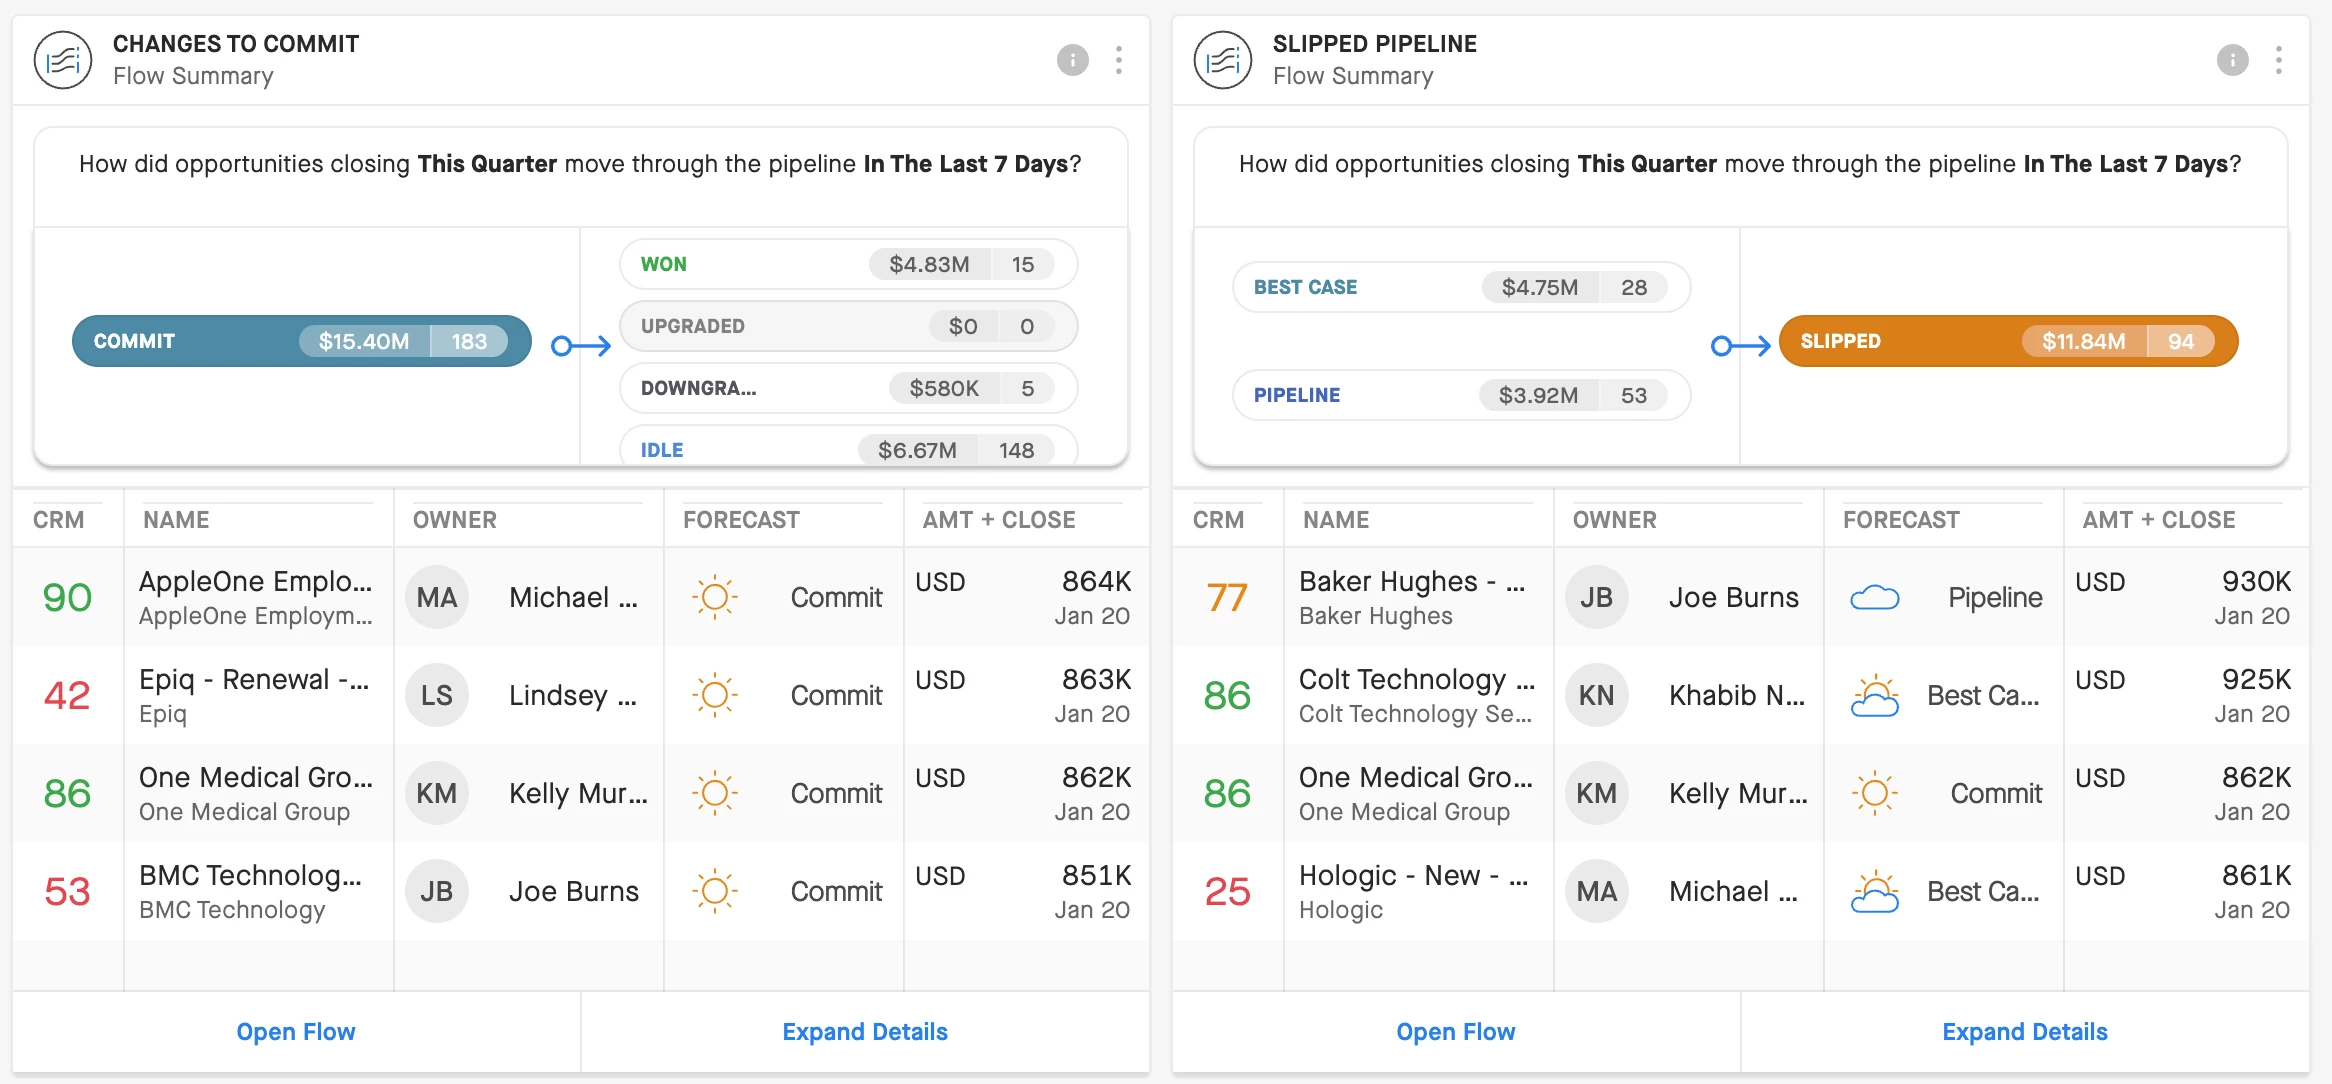This screenshot has width=2332, height=1084.
Task: Click Flow Summary icon beside Changes to Commit
Action: [63, 60]
